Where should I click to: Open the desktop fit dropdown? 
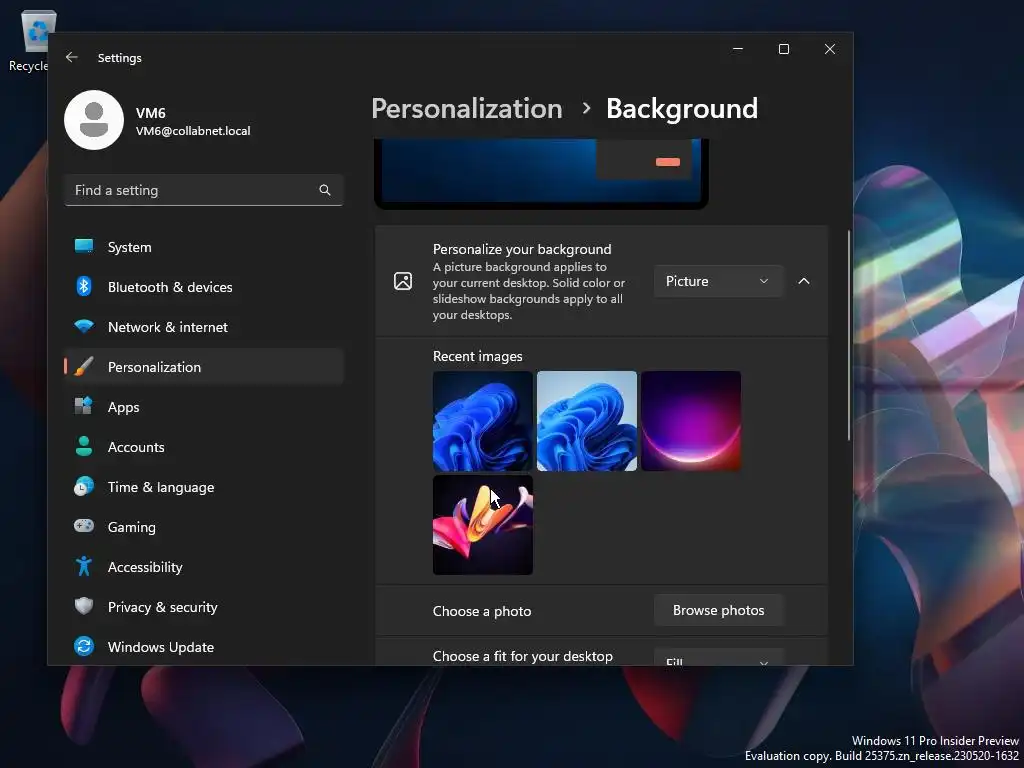coord(718,657)
